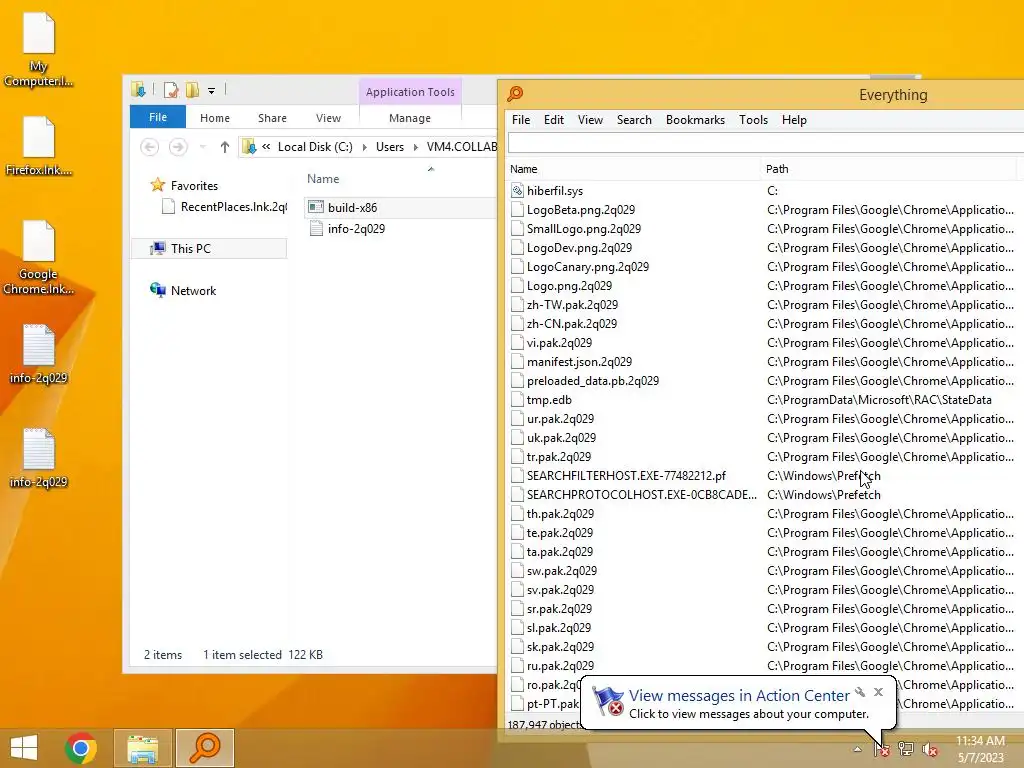
Task: Click the uk.pak.2q029 file icon
Action: coord(517,438)
